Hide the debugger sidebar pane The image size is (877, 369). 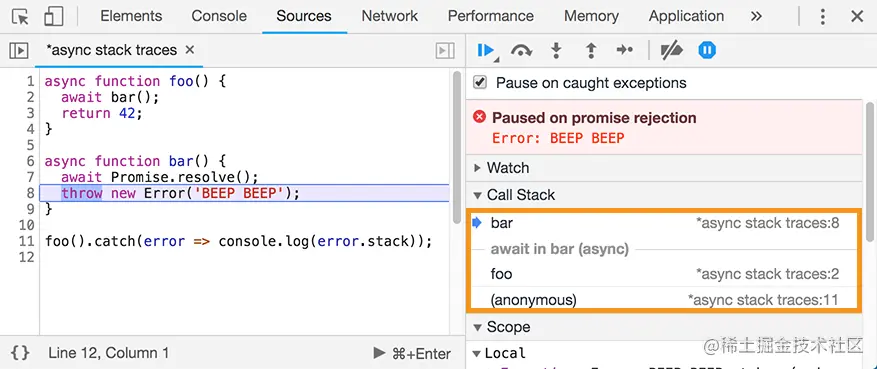445,50
